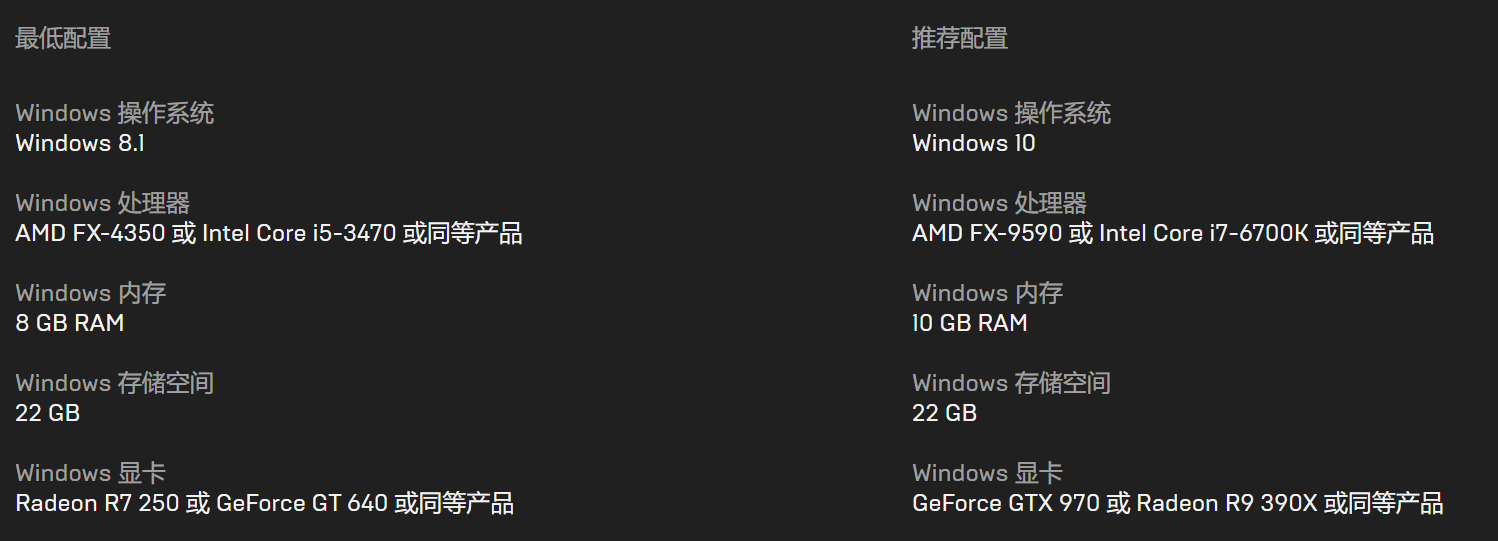Click Windows 显卡 label in minimum column
1498x541 pixels.
[x=91, y=473]
